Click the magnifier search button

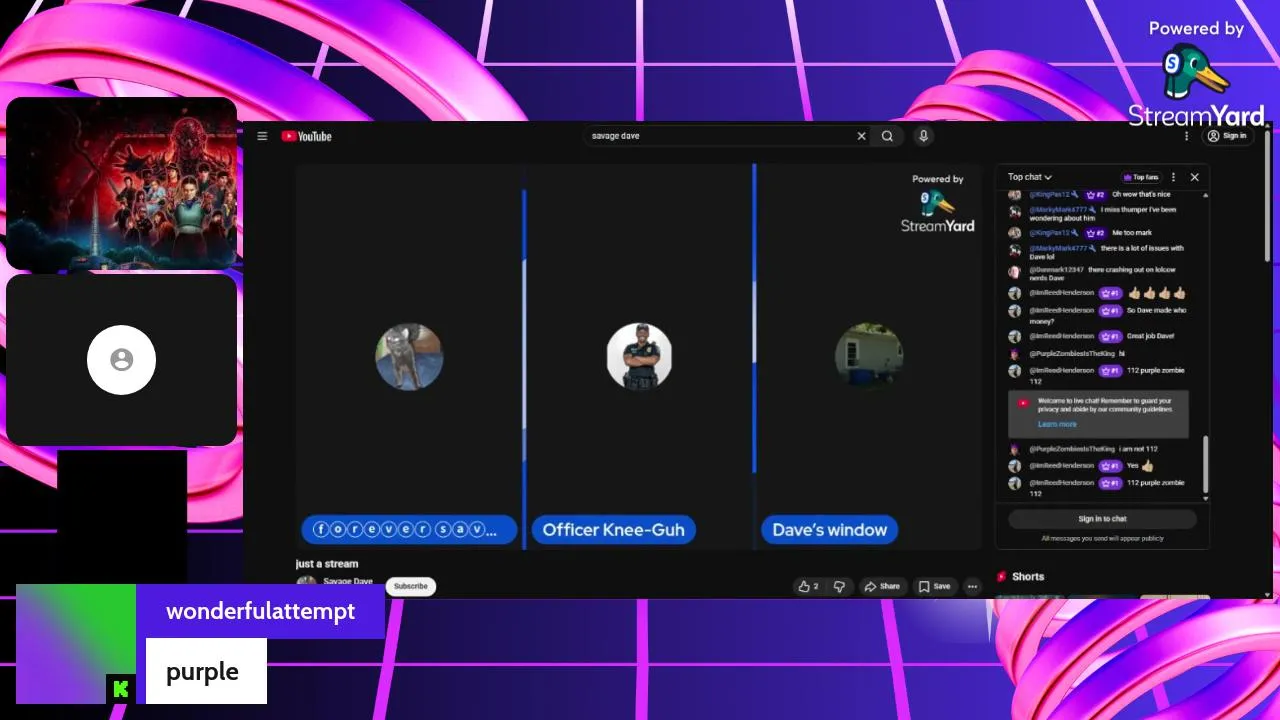pos(887,136)
